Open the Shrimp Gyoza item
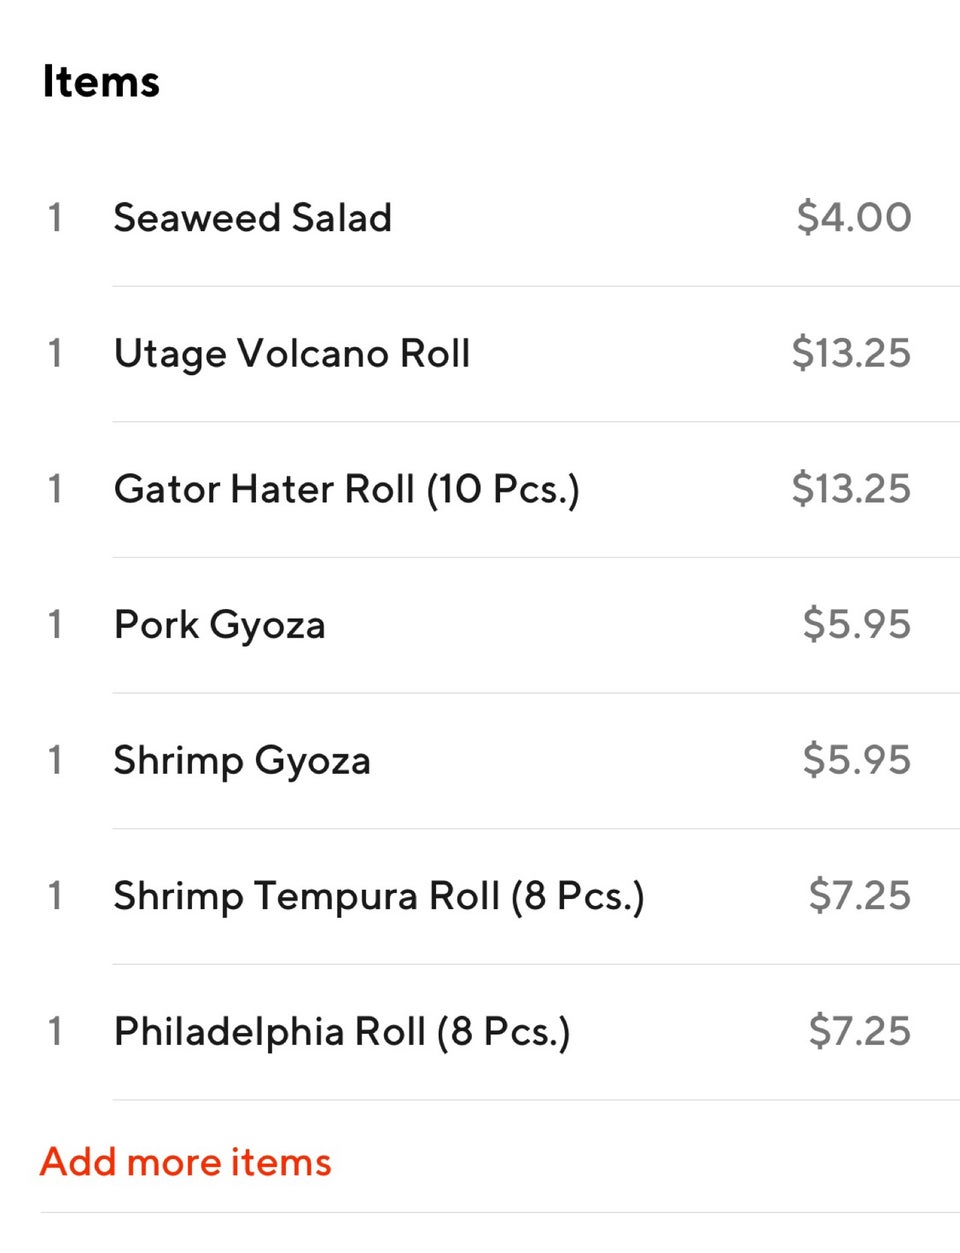This screenshot has height=1253, width=960. 242,761
